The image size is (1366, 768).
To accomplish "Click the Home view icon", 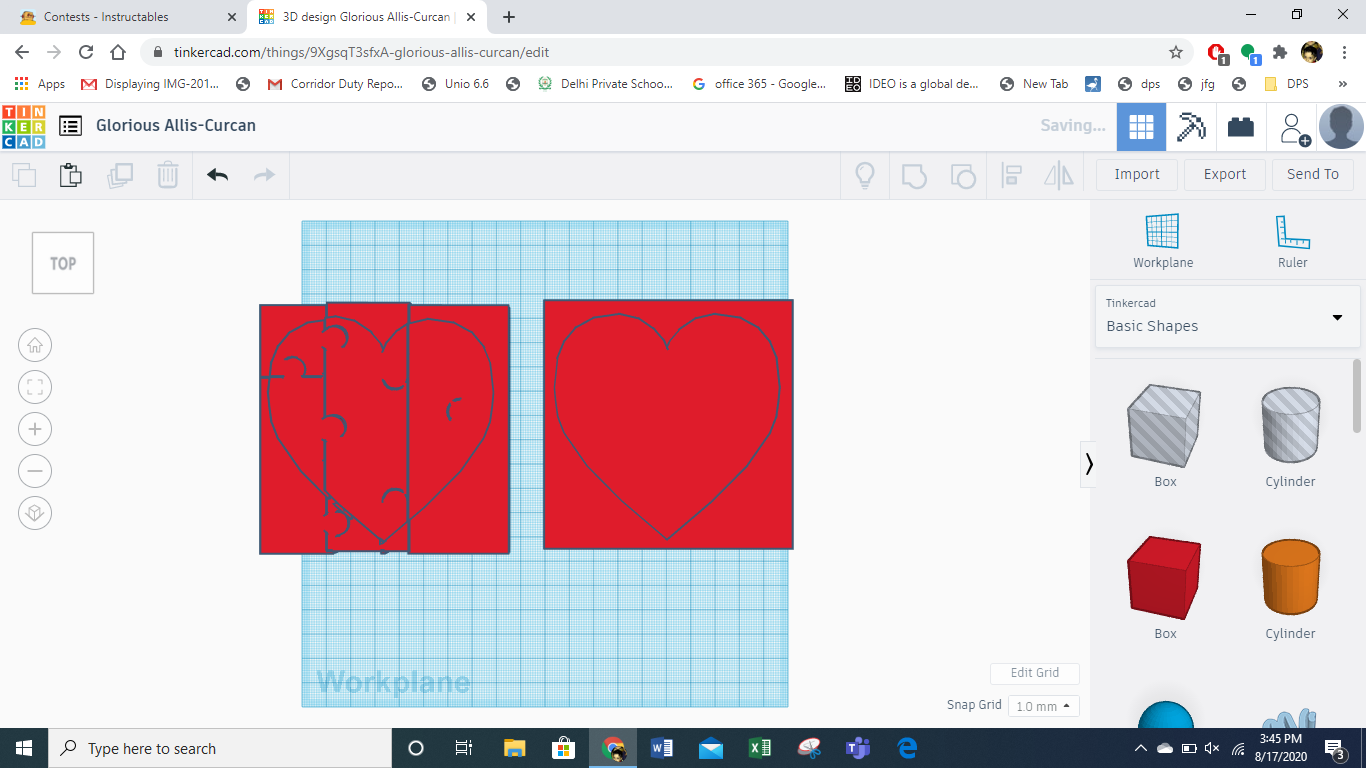I will point(35,345).
